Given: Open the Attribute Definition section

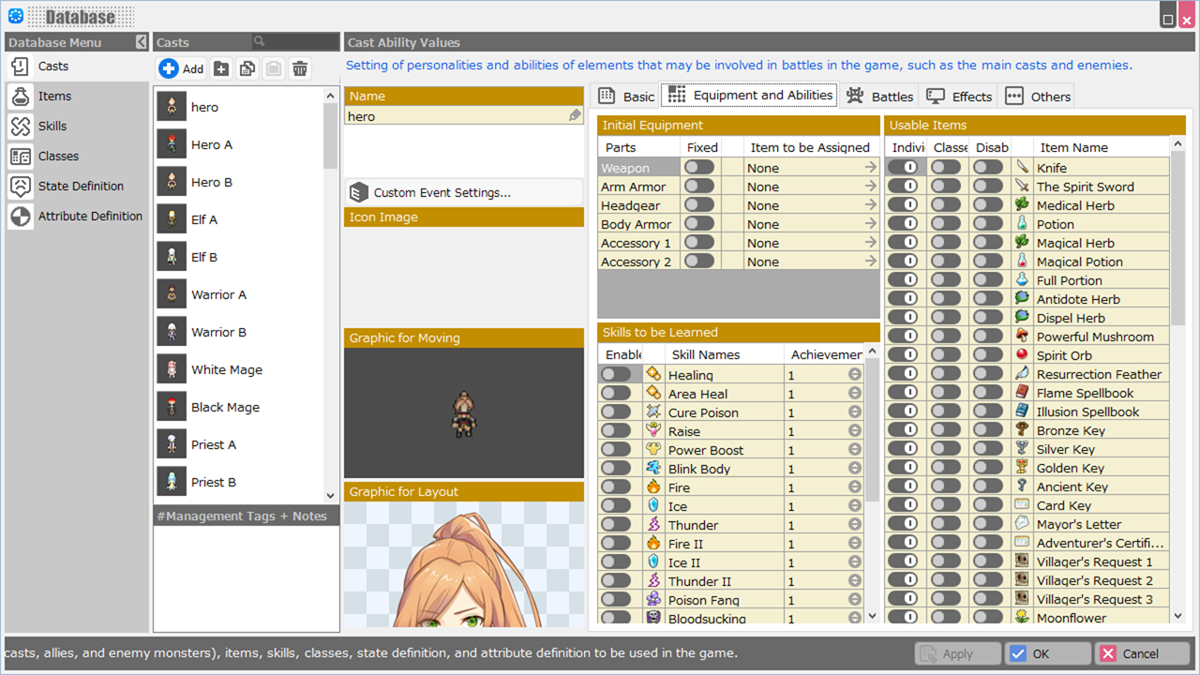Looking at the screenshot, I should click(x=21, y=216).
